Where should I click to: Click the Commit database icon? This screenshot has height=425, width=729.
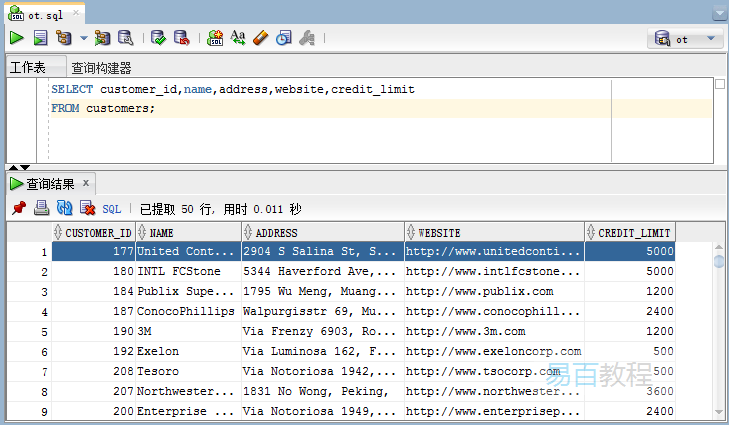[158, 38]
